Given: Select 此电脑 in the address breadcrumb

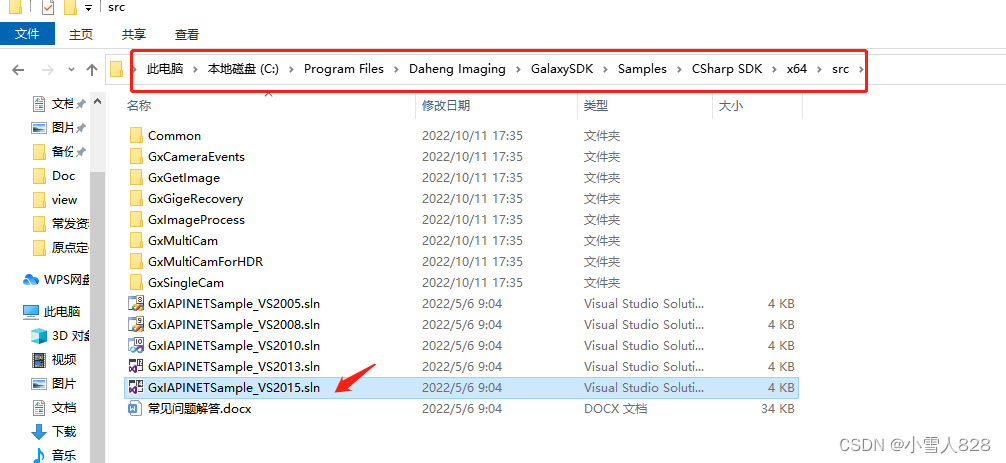Looking at the screenshot, I should (165, 69).
